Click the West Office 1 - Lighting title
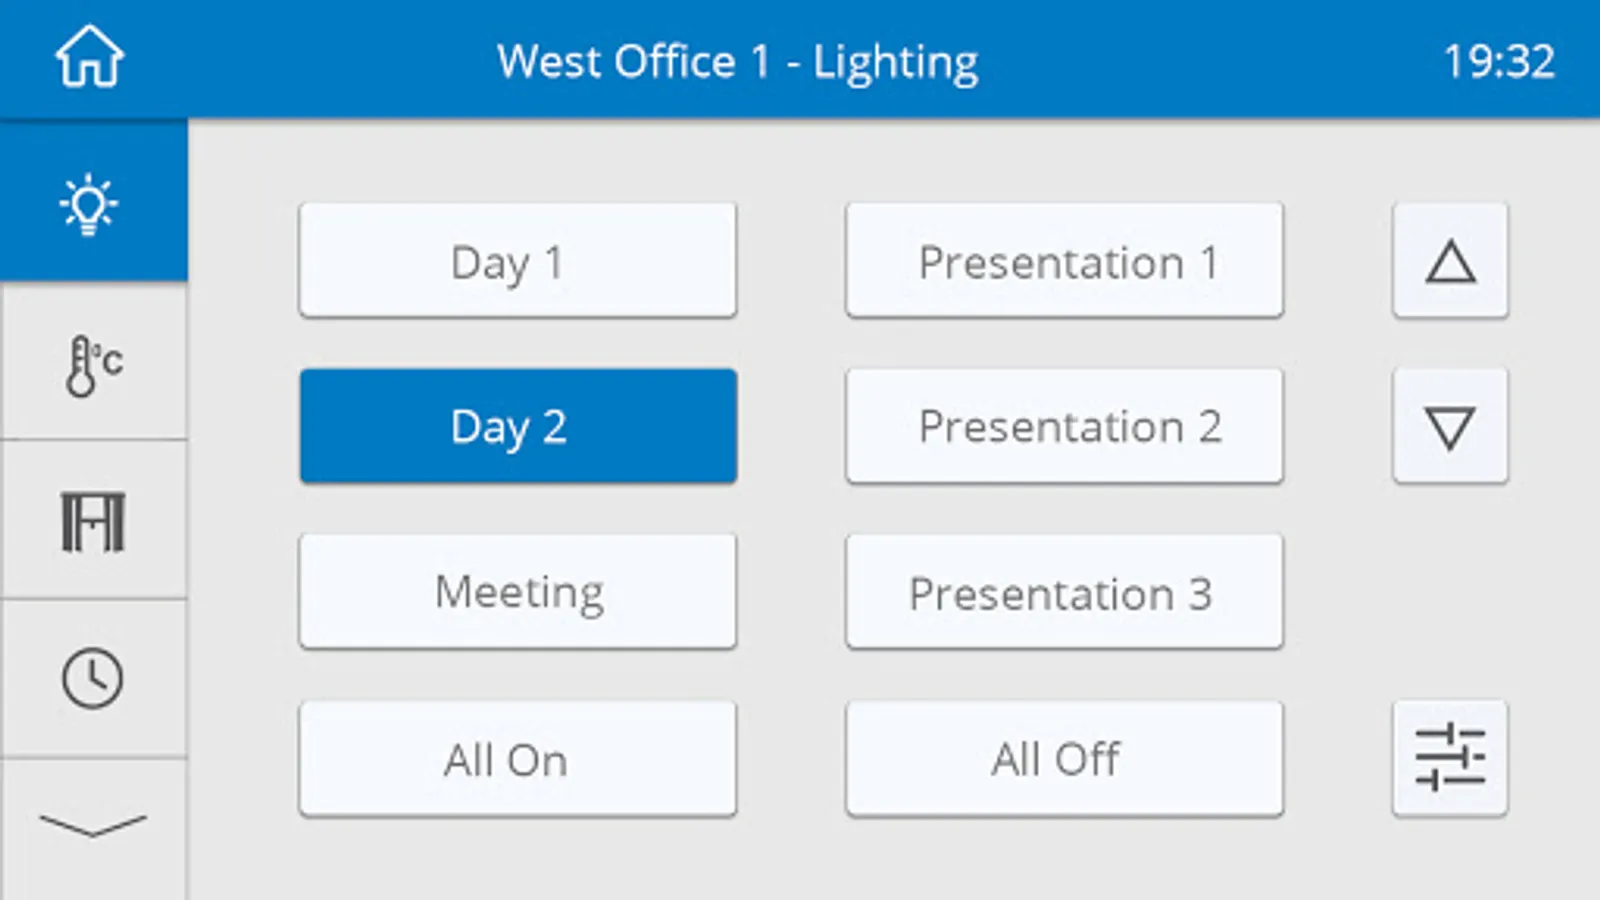 [x=737, y=62]
